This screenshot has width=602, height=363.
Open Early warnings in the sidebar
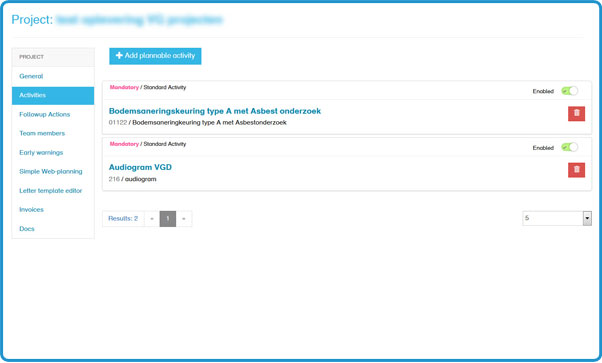[53, 152]
